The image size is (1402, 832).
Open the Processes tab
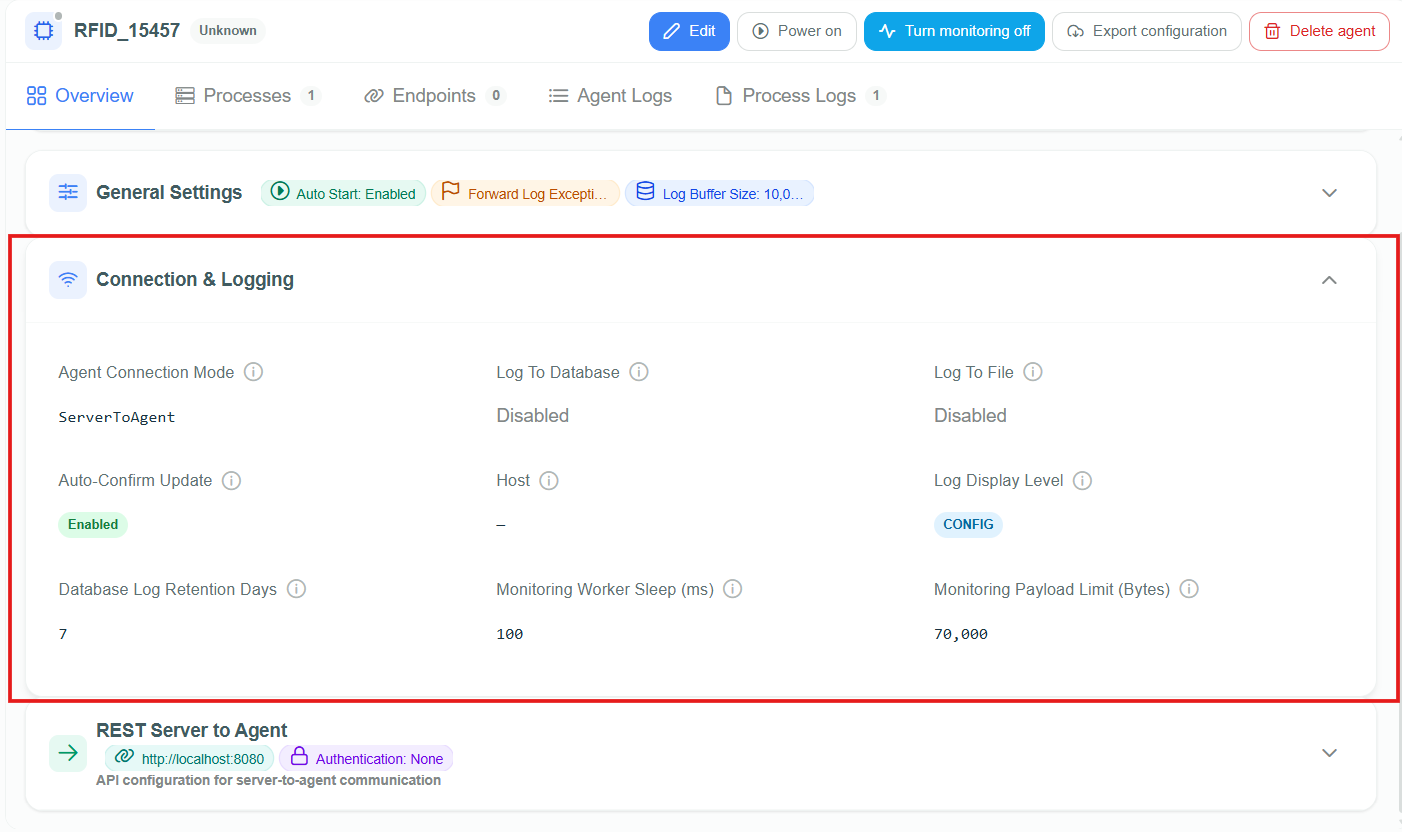[x=247, y=96]
